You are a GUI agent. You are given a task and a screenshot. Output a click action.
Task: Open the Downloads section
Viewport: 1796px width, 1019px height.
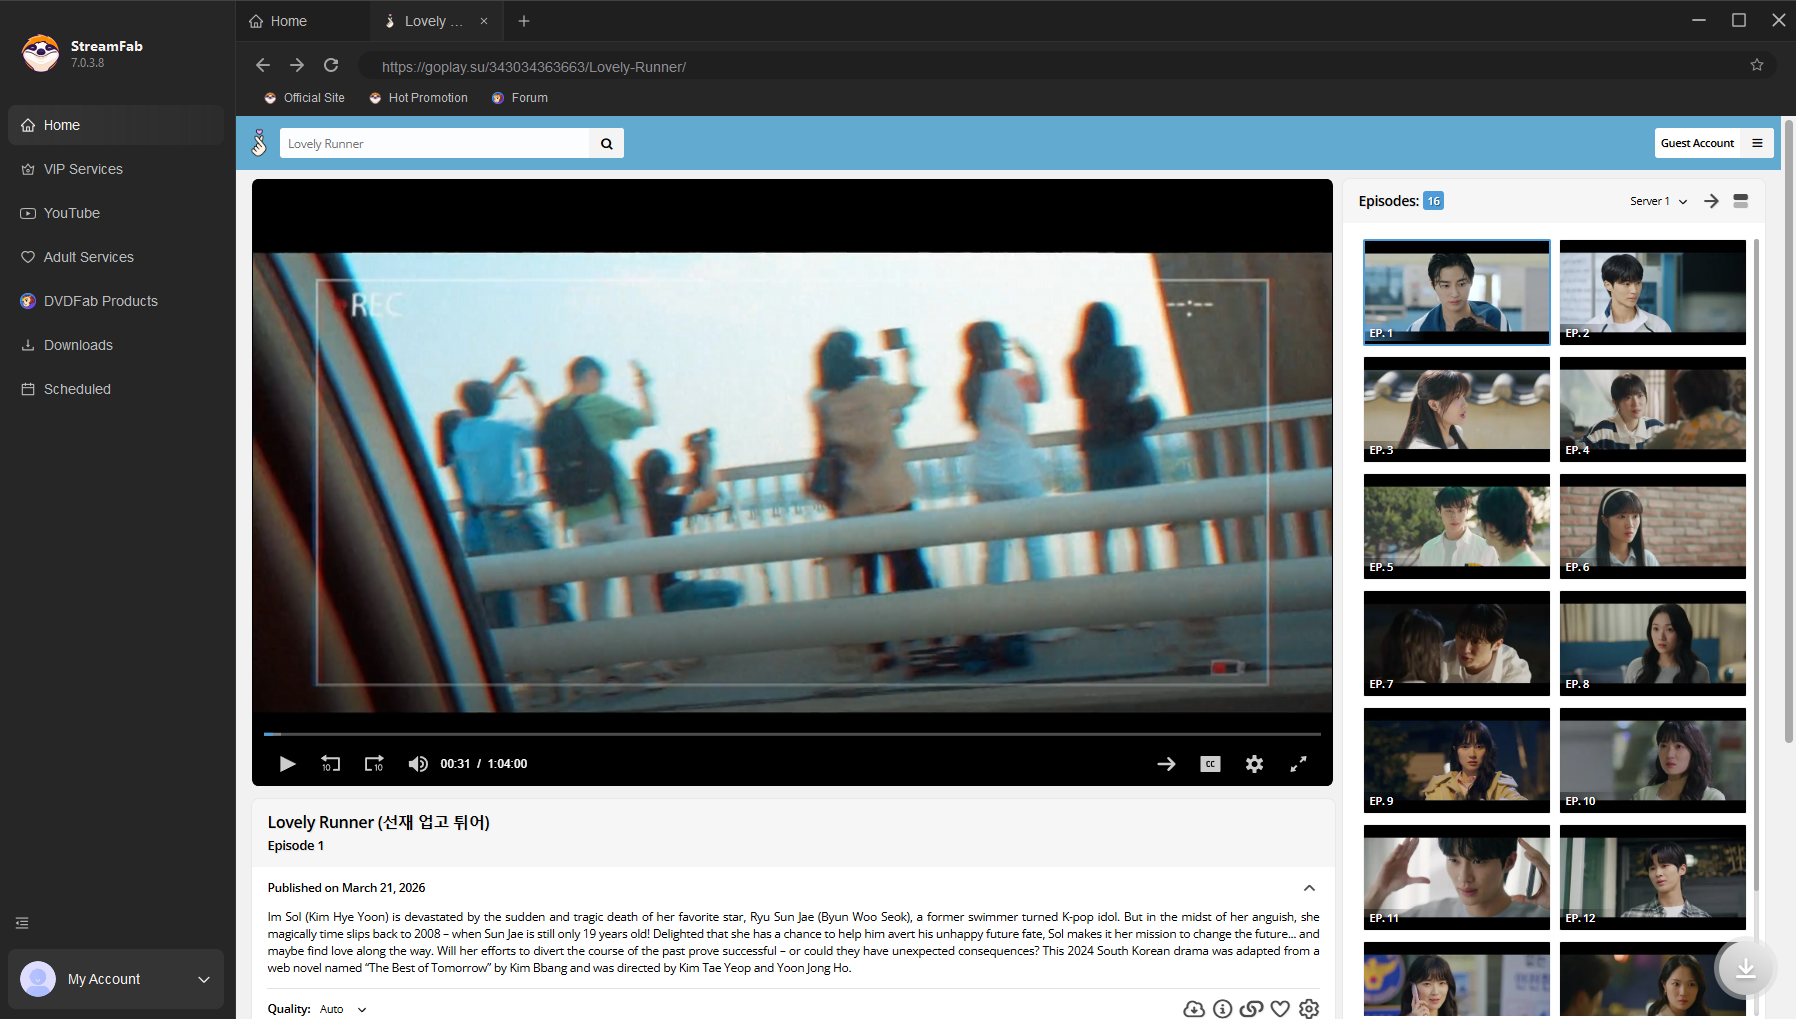(x=116, y=345)
